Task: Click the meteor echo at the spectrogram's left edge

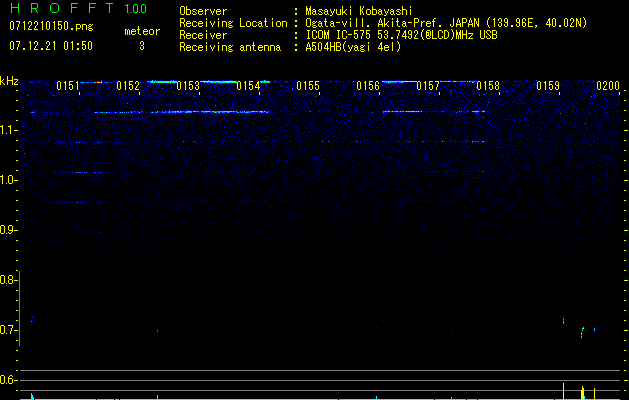Action: (x=32, y=319)
